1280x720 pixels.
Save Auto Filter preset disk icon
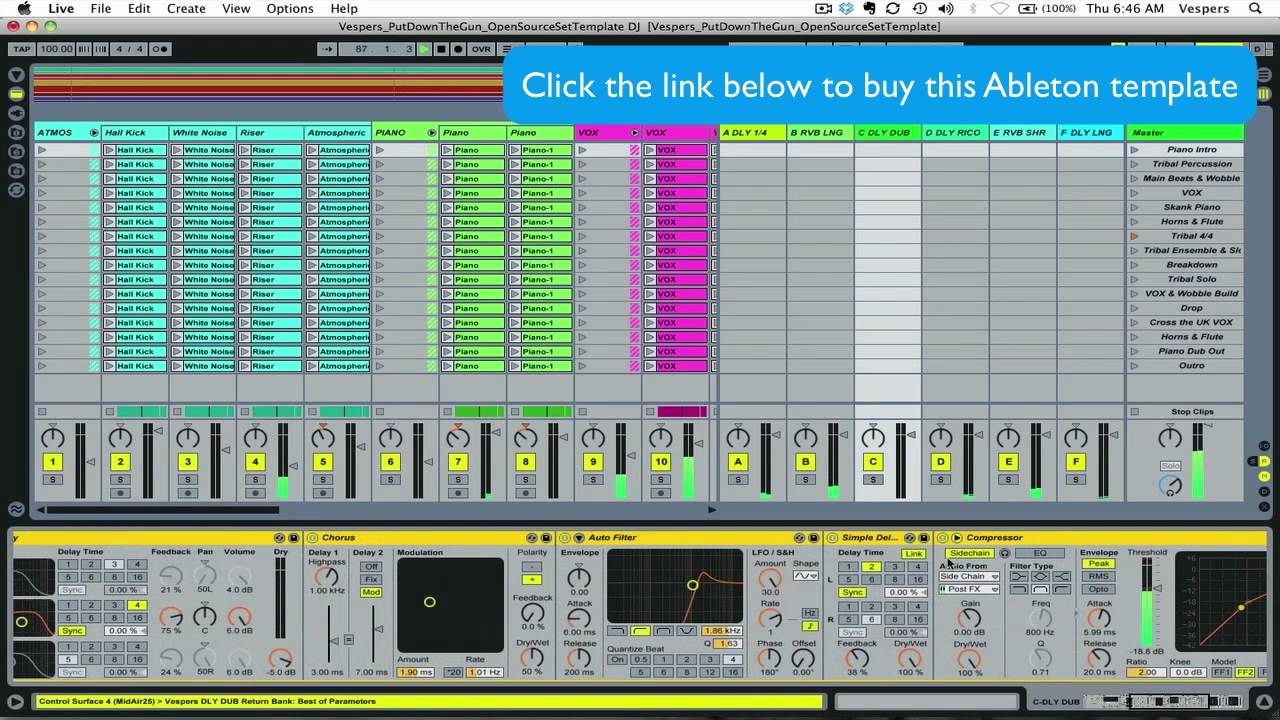pos(813,538)
